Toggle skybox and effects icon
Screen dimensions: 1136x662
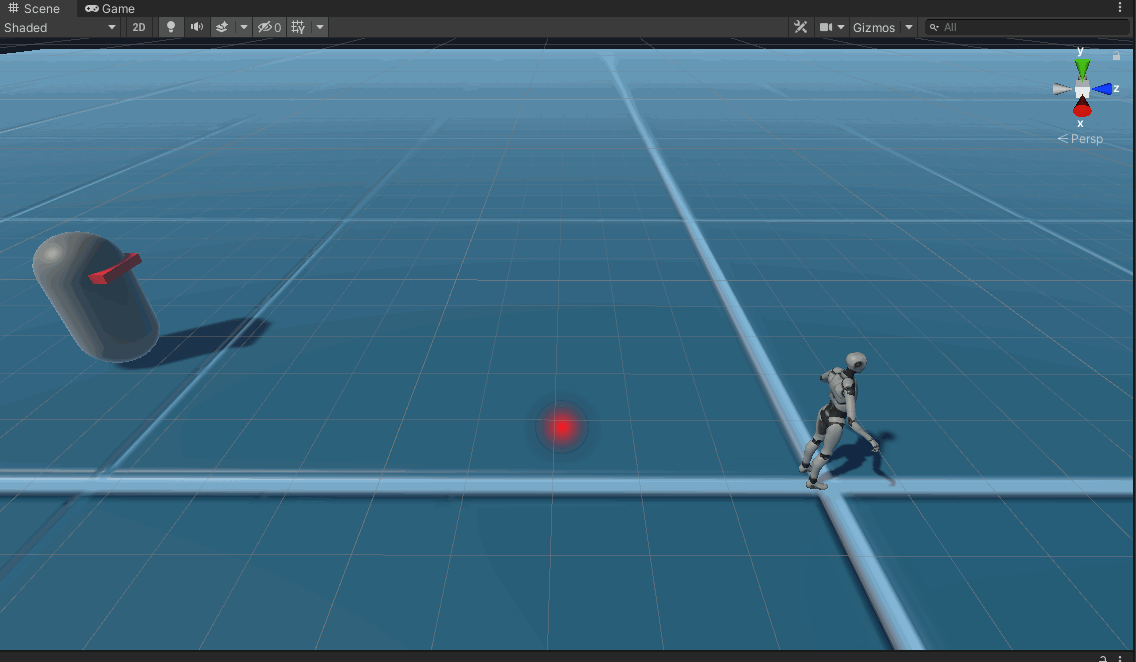[222, 28]
